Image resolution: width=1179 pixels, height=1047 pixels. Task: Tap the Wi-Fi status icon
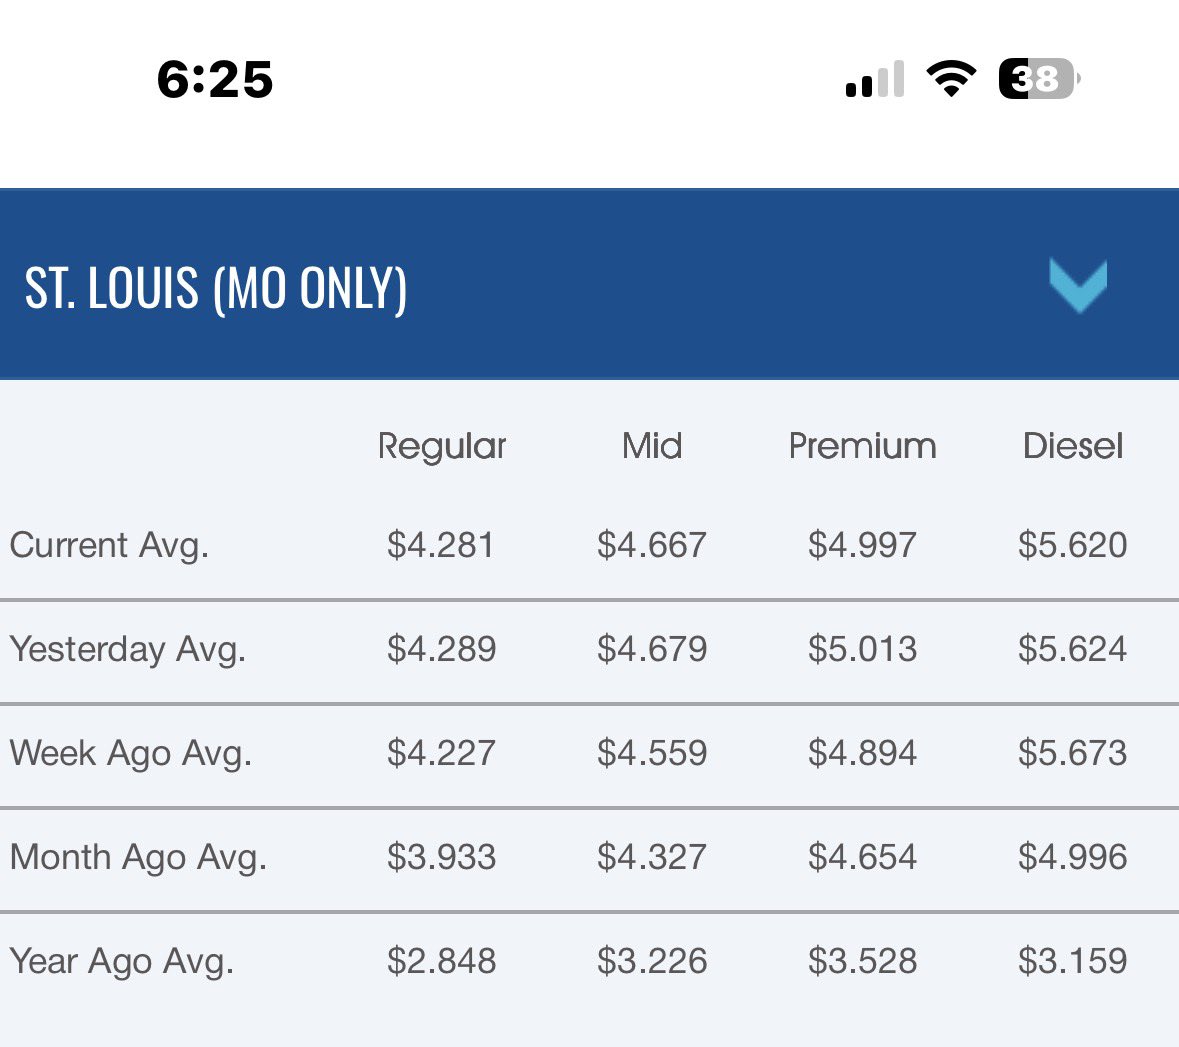951,78
